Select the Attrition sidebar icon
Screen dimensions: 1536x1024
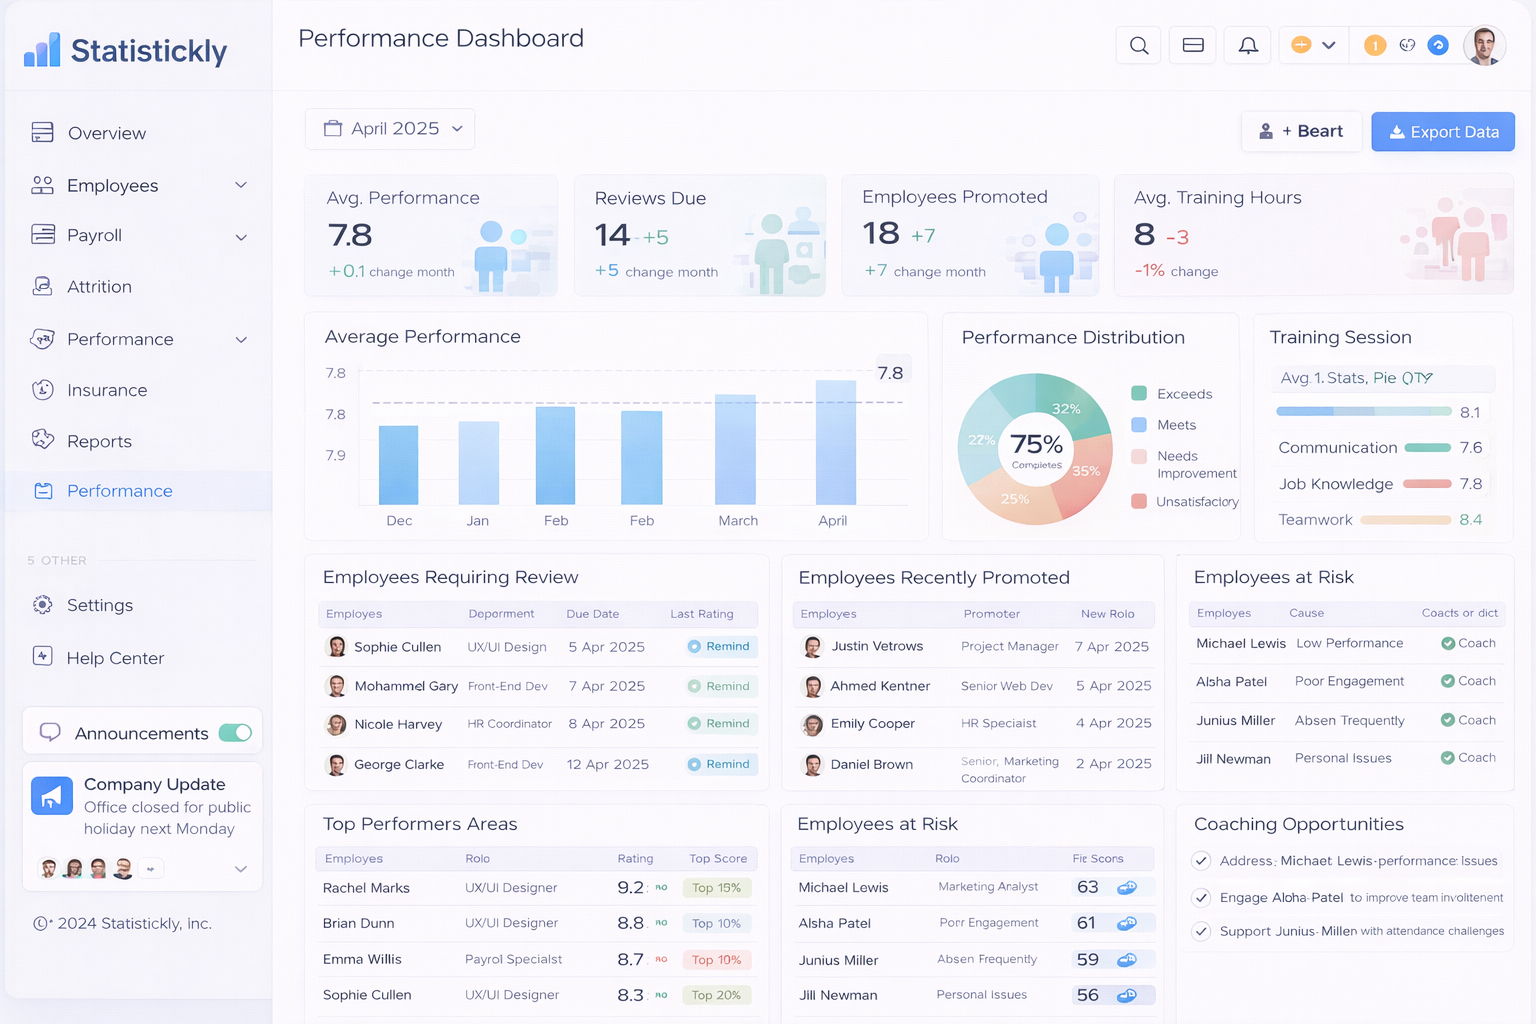pos(42,286)
